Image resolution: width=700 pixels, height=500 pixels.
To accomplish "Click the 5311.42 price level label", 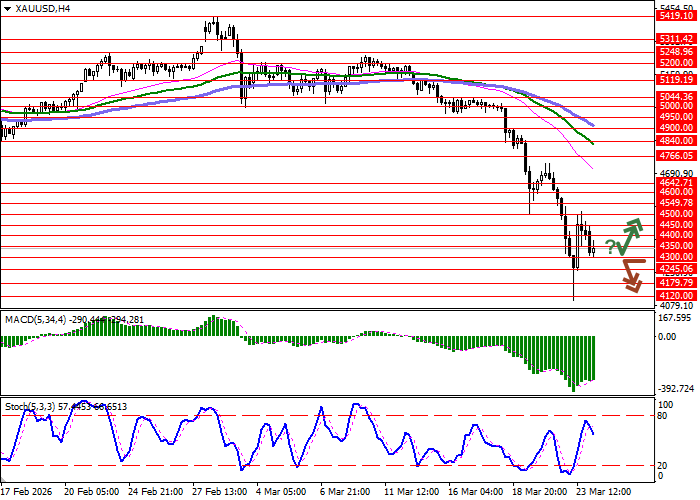I will pyautogui.click(x=672, y=39).
